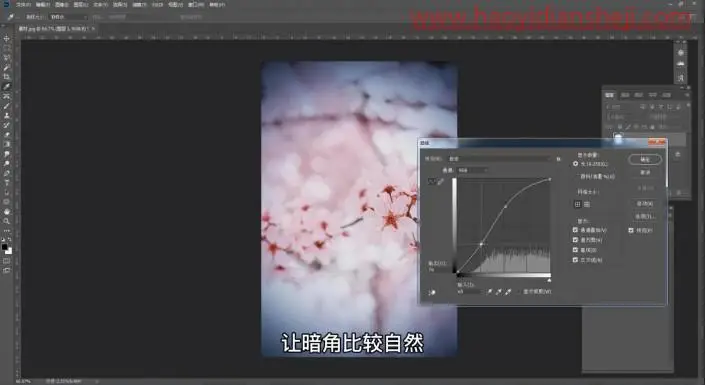This screenshot has width=705, height=385.
Task: Click OK button in Curves dialog
Action: point(645,159)
